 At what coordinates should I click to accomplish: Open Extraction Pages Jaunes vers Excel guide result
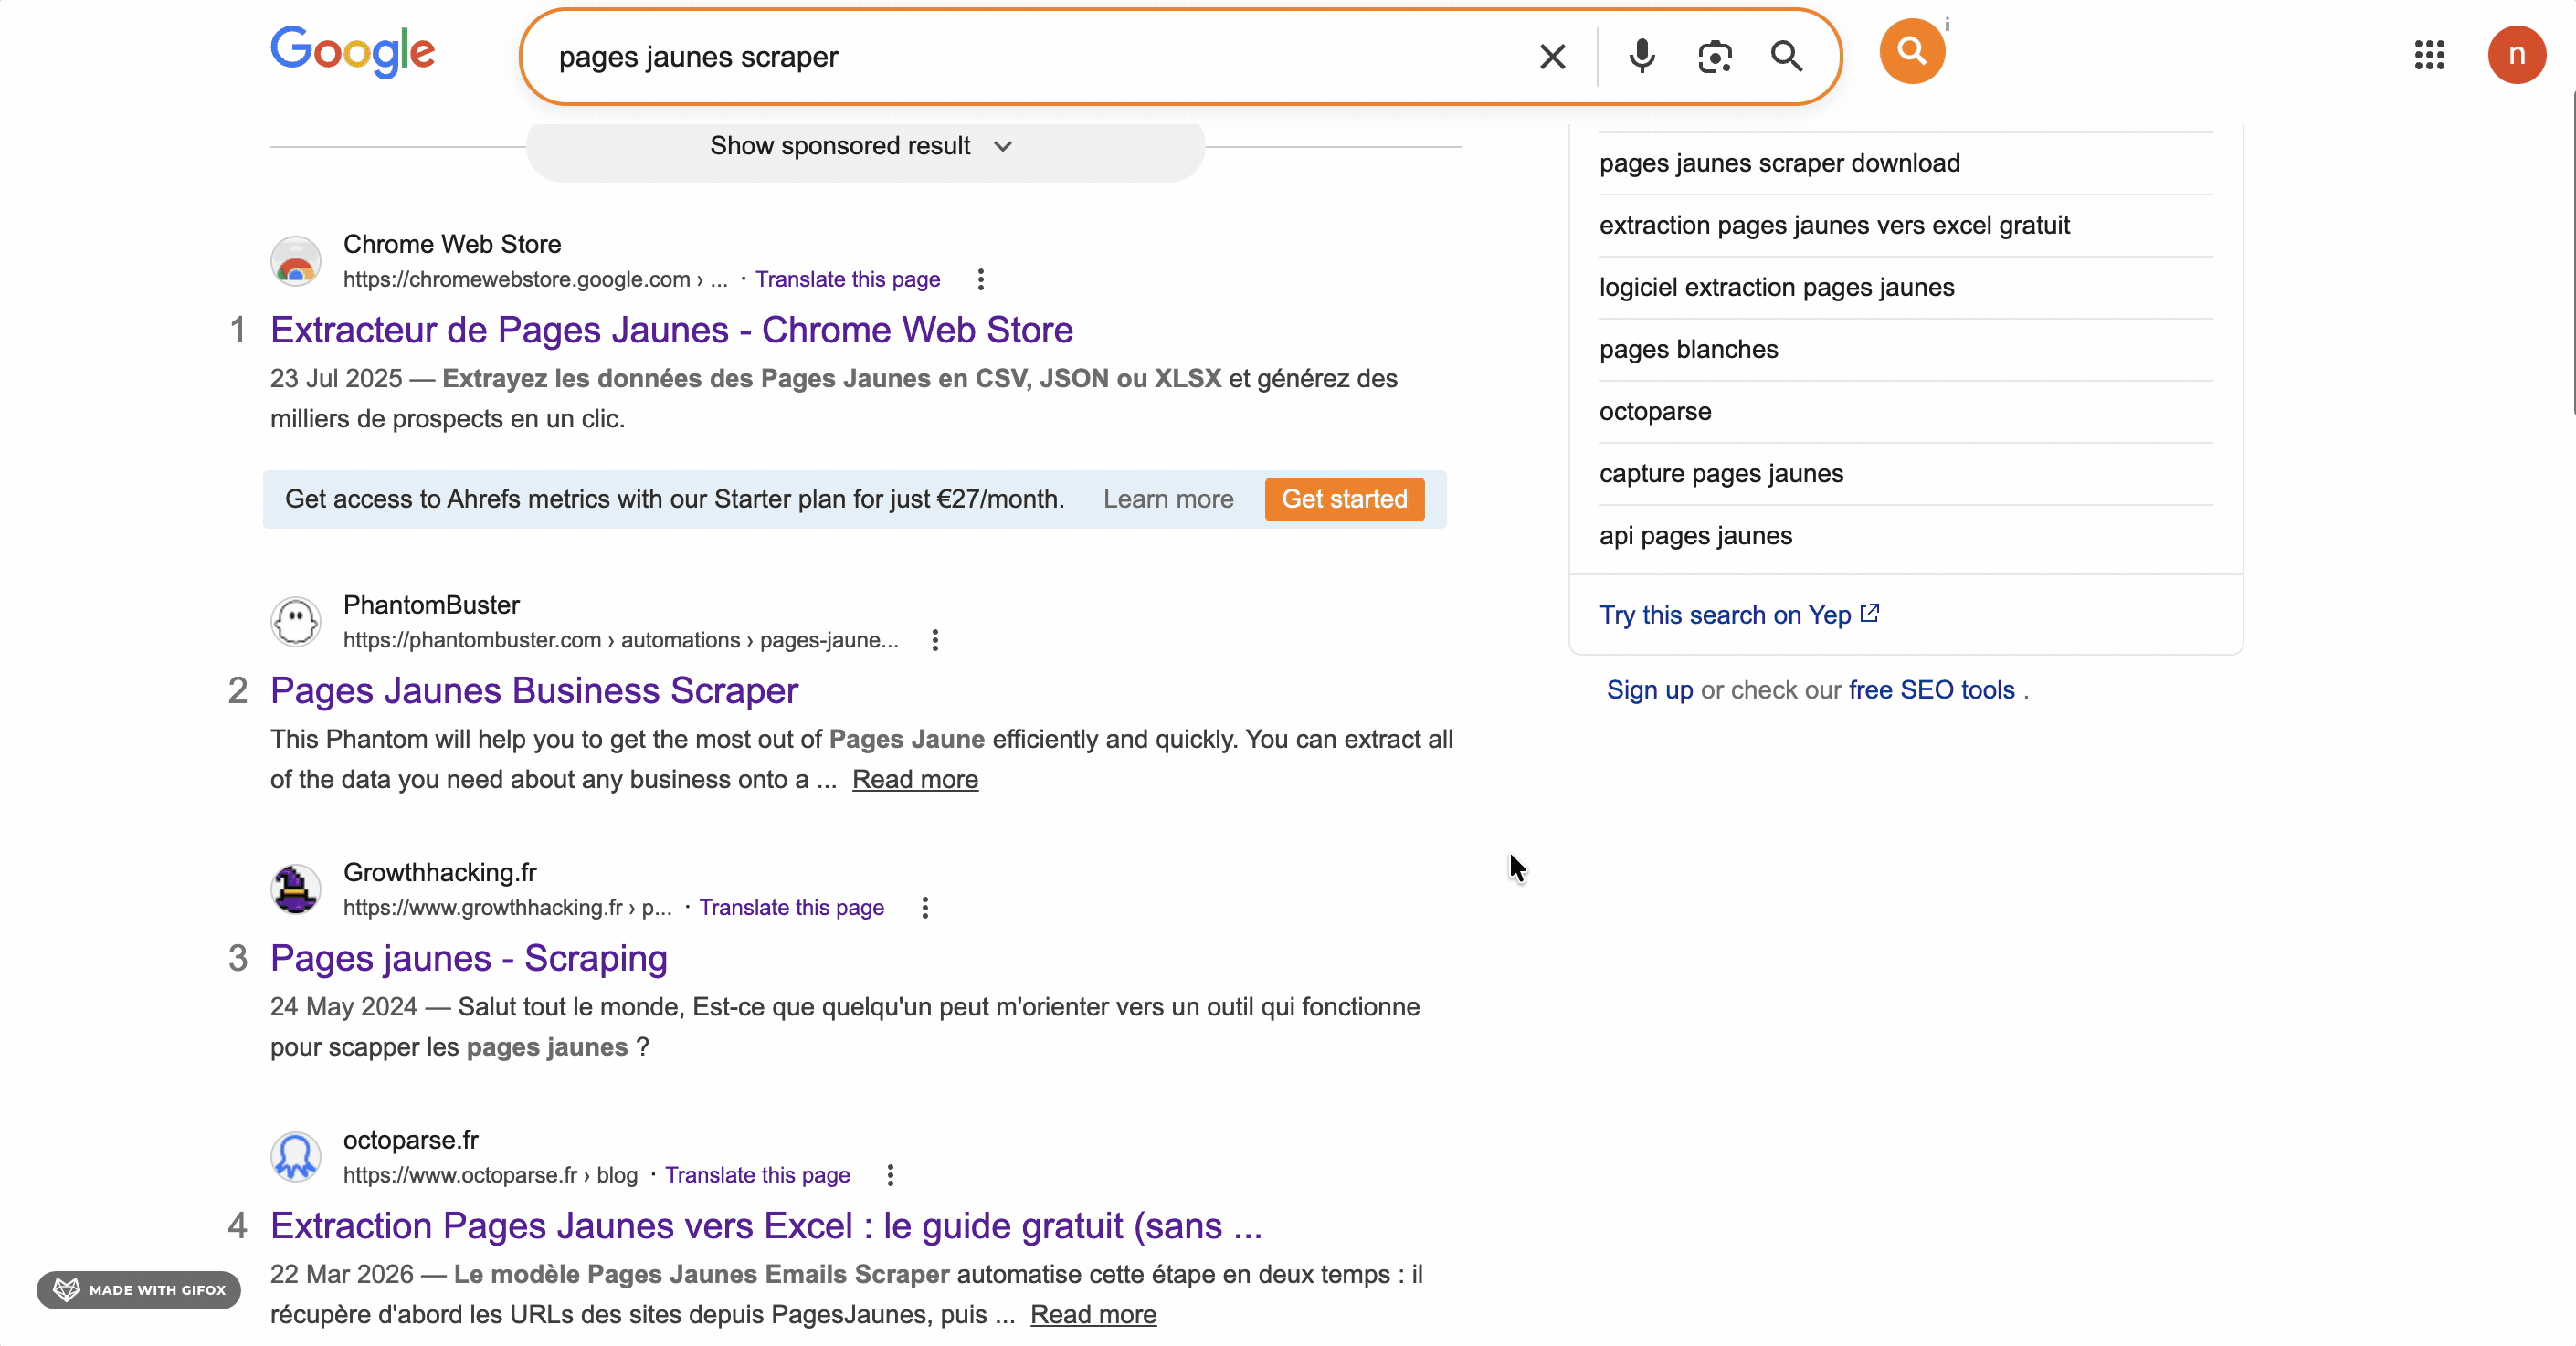coord(766,1226)
